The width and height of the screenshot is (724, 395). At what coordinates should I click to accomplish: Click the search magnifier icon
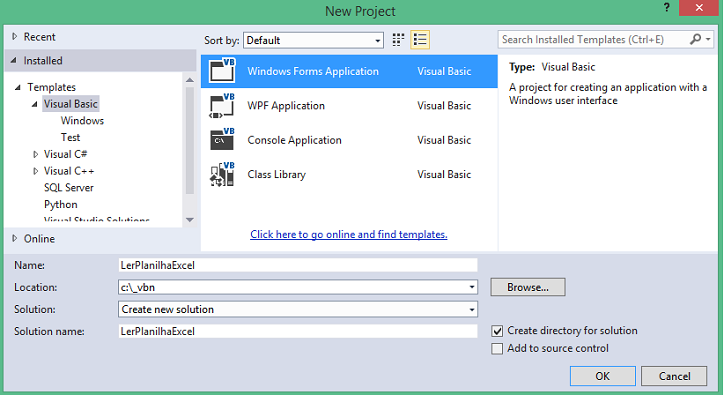[x=695, y=39]
